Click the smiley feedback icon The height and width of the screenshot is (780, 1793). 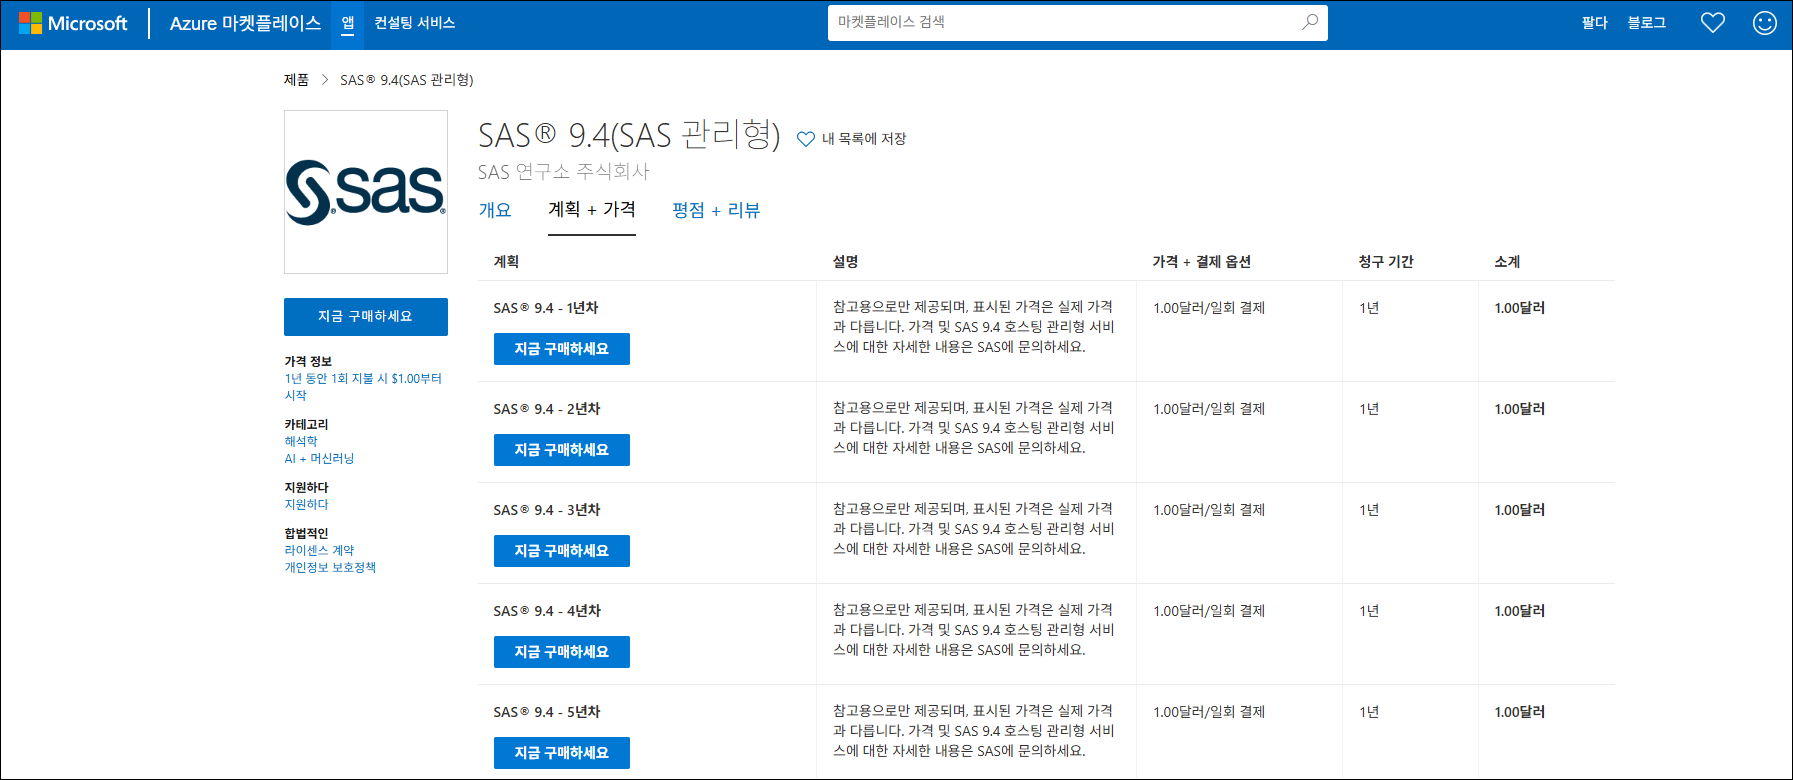[x=1765, y=22]
